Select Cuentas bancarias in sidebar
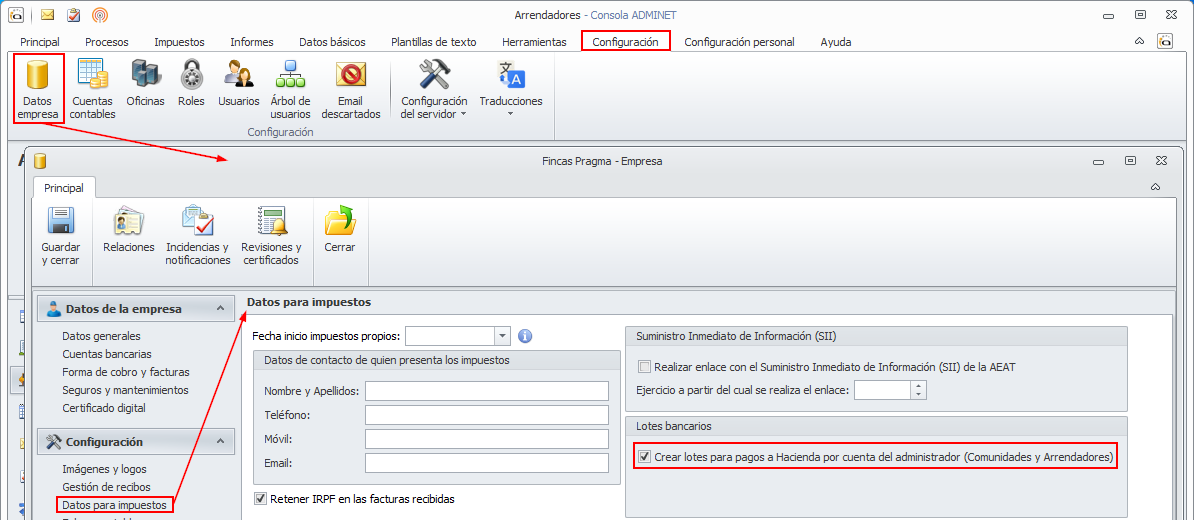1194x520 pixels. pos(107,354)
